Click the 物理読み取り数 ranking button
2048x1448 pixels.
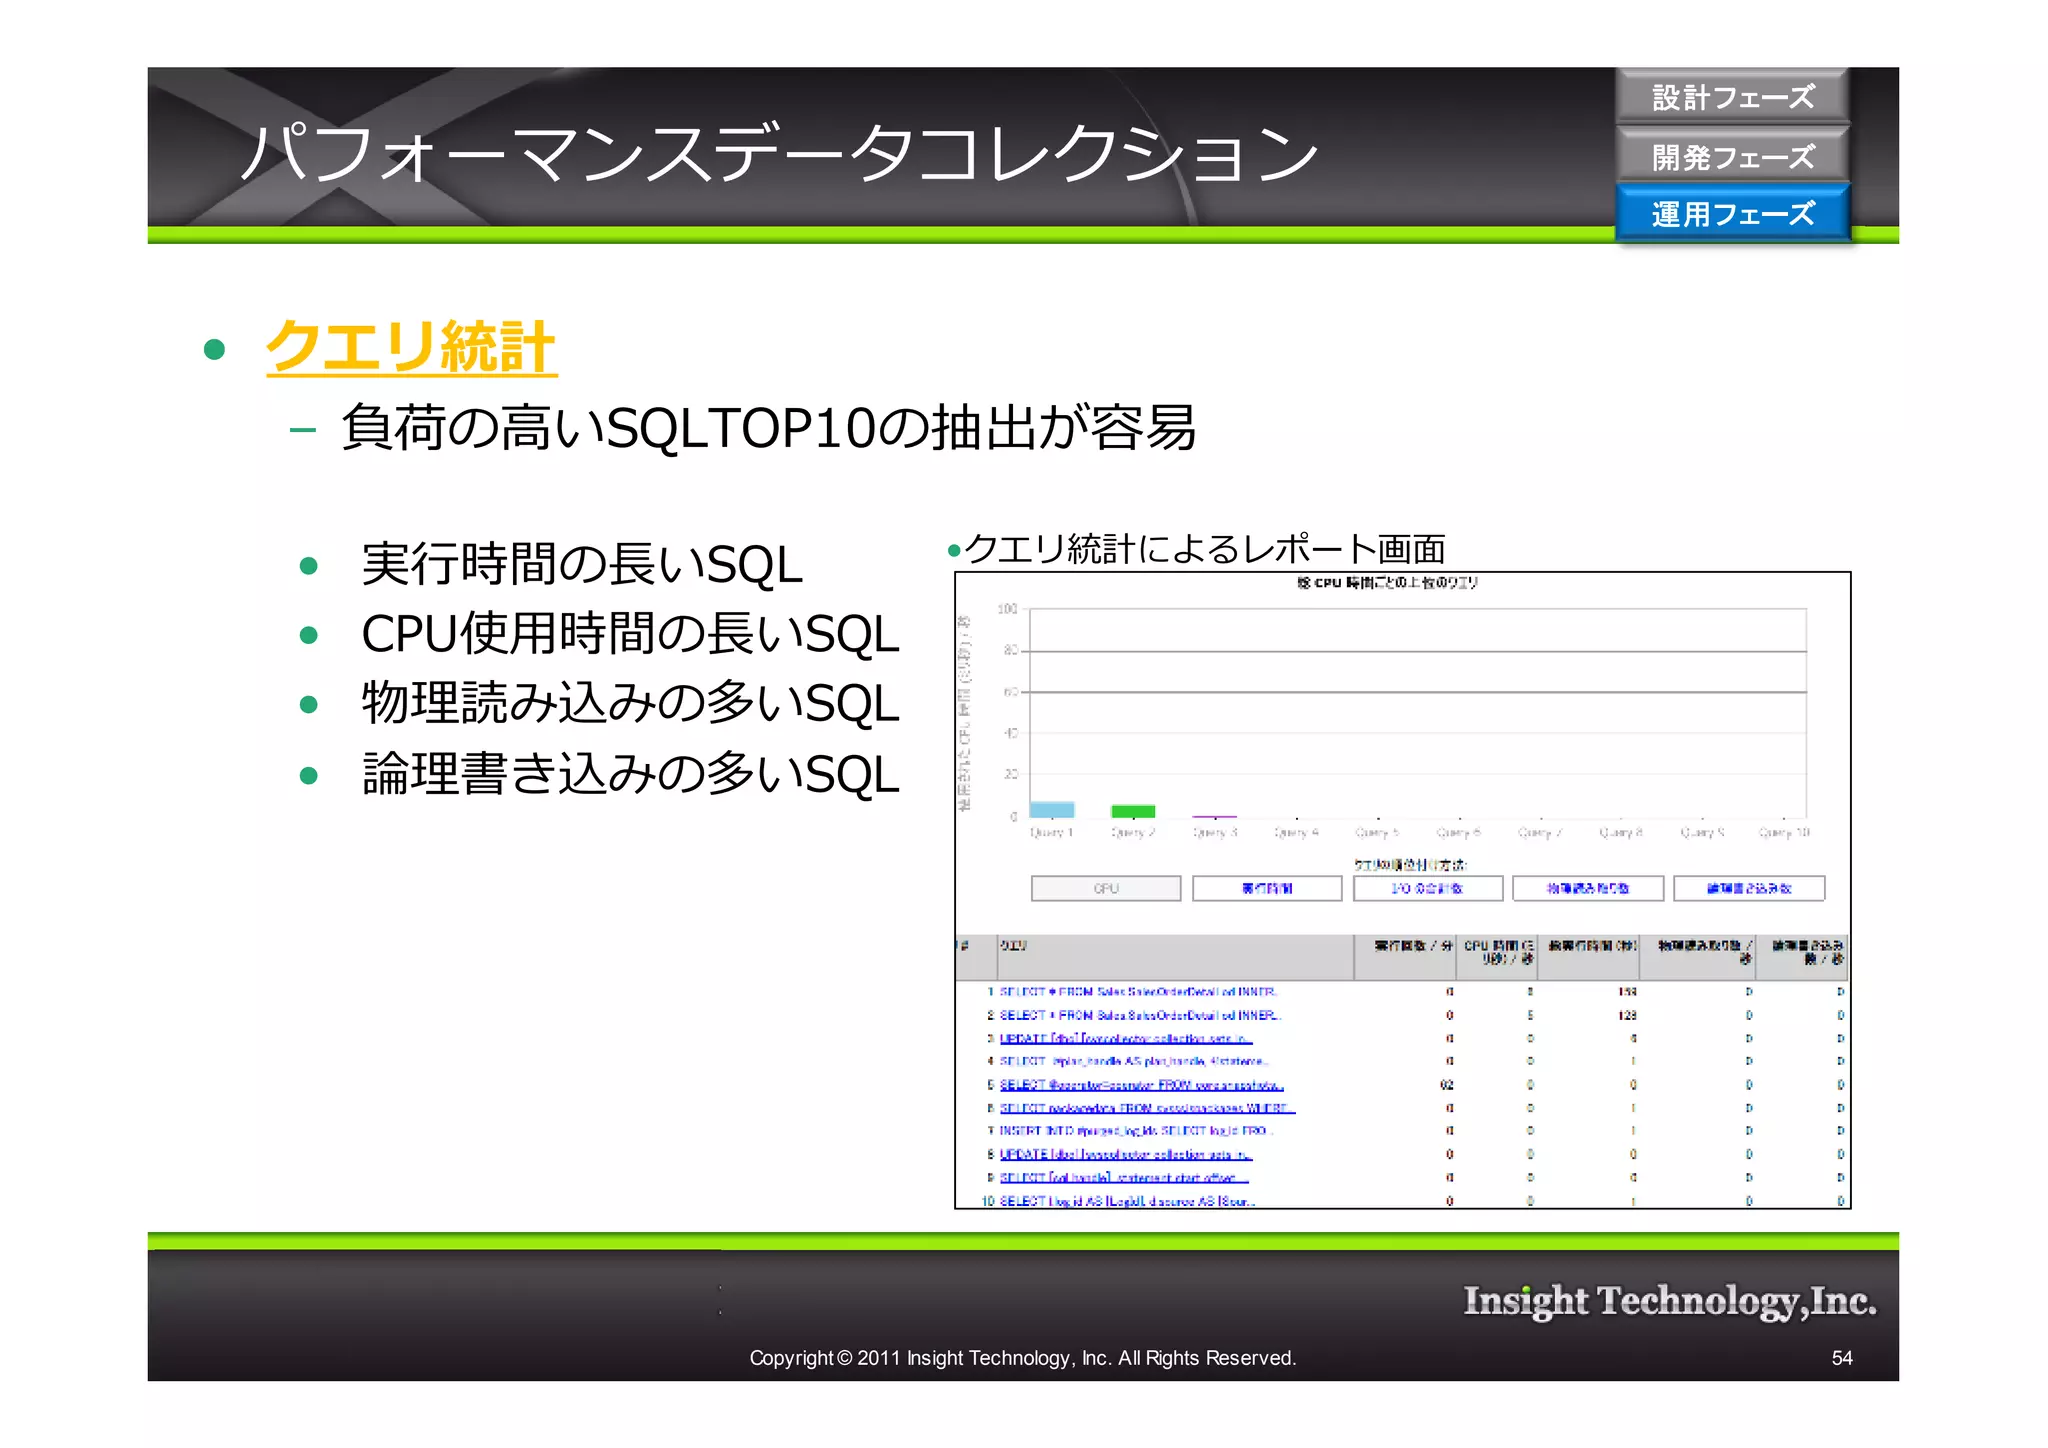[1588, 888]
